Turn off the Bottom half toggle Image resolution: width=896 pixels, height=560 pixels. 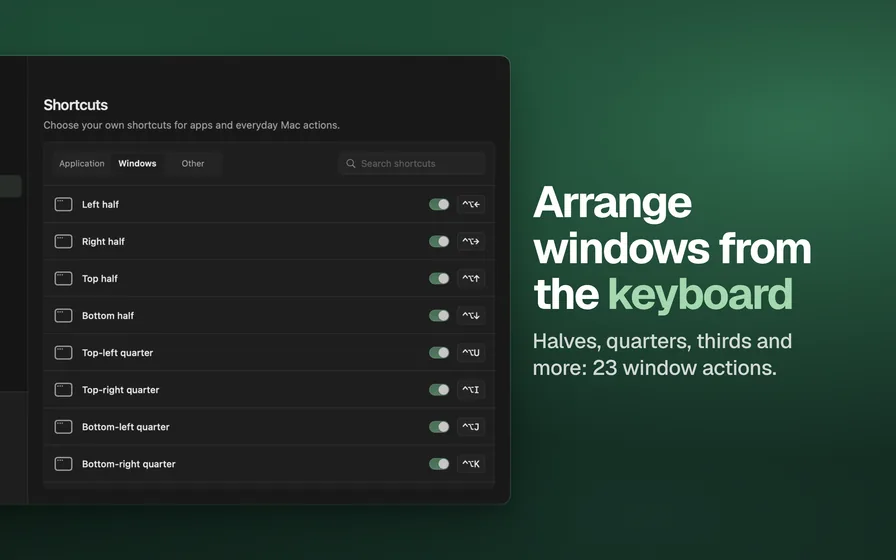439,315
